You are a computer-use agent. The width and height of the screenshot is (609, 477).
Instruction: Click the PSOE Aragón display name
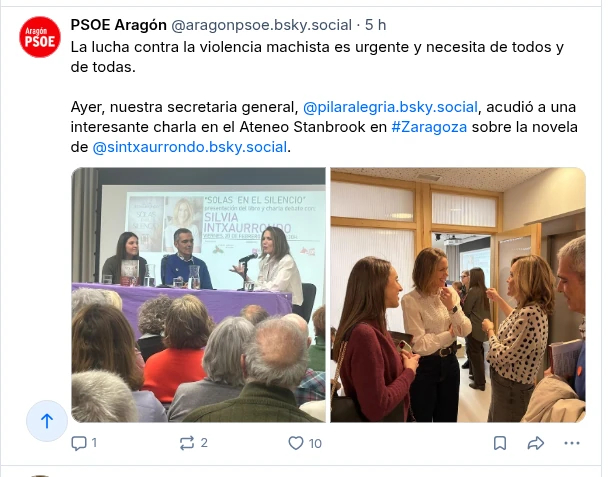click(x=118, y=25)
